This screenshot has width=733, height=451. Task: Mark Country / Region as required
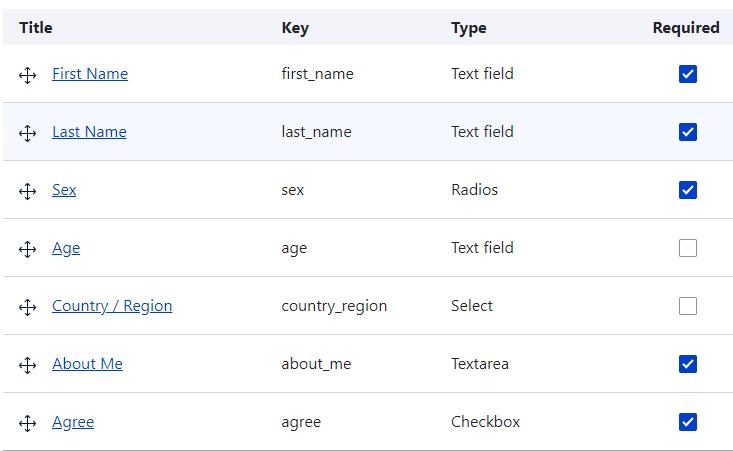(688, 306)
